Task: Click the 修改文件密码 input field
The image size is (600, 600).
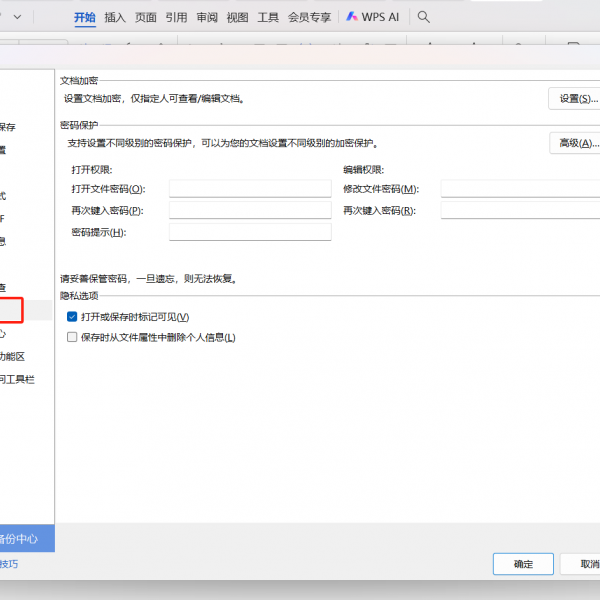Action: pos(520,189)
